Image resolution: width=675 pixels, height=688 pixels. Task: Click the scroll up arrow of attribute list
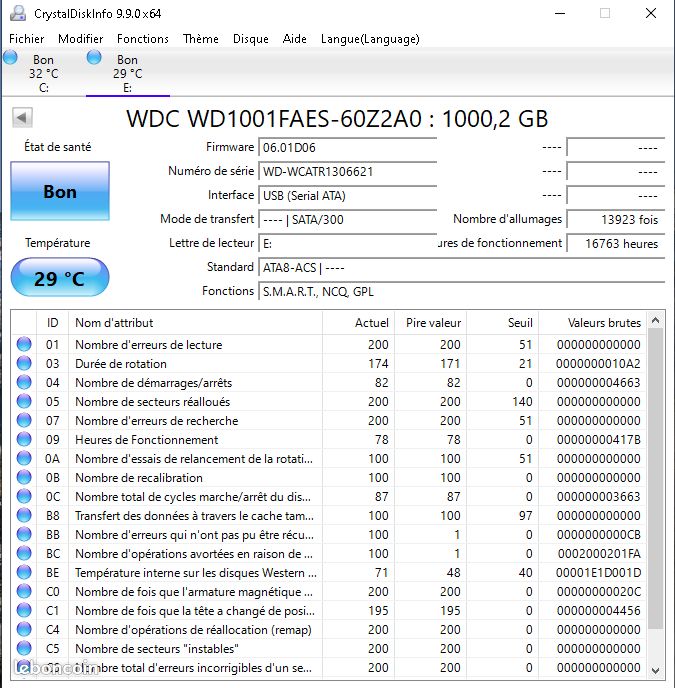(x=656, y=321)
